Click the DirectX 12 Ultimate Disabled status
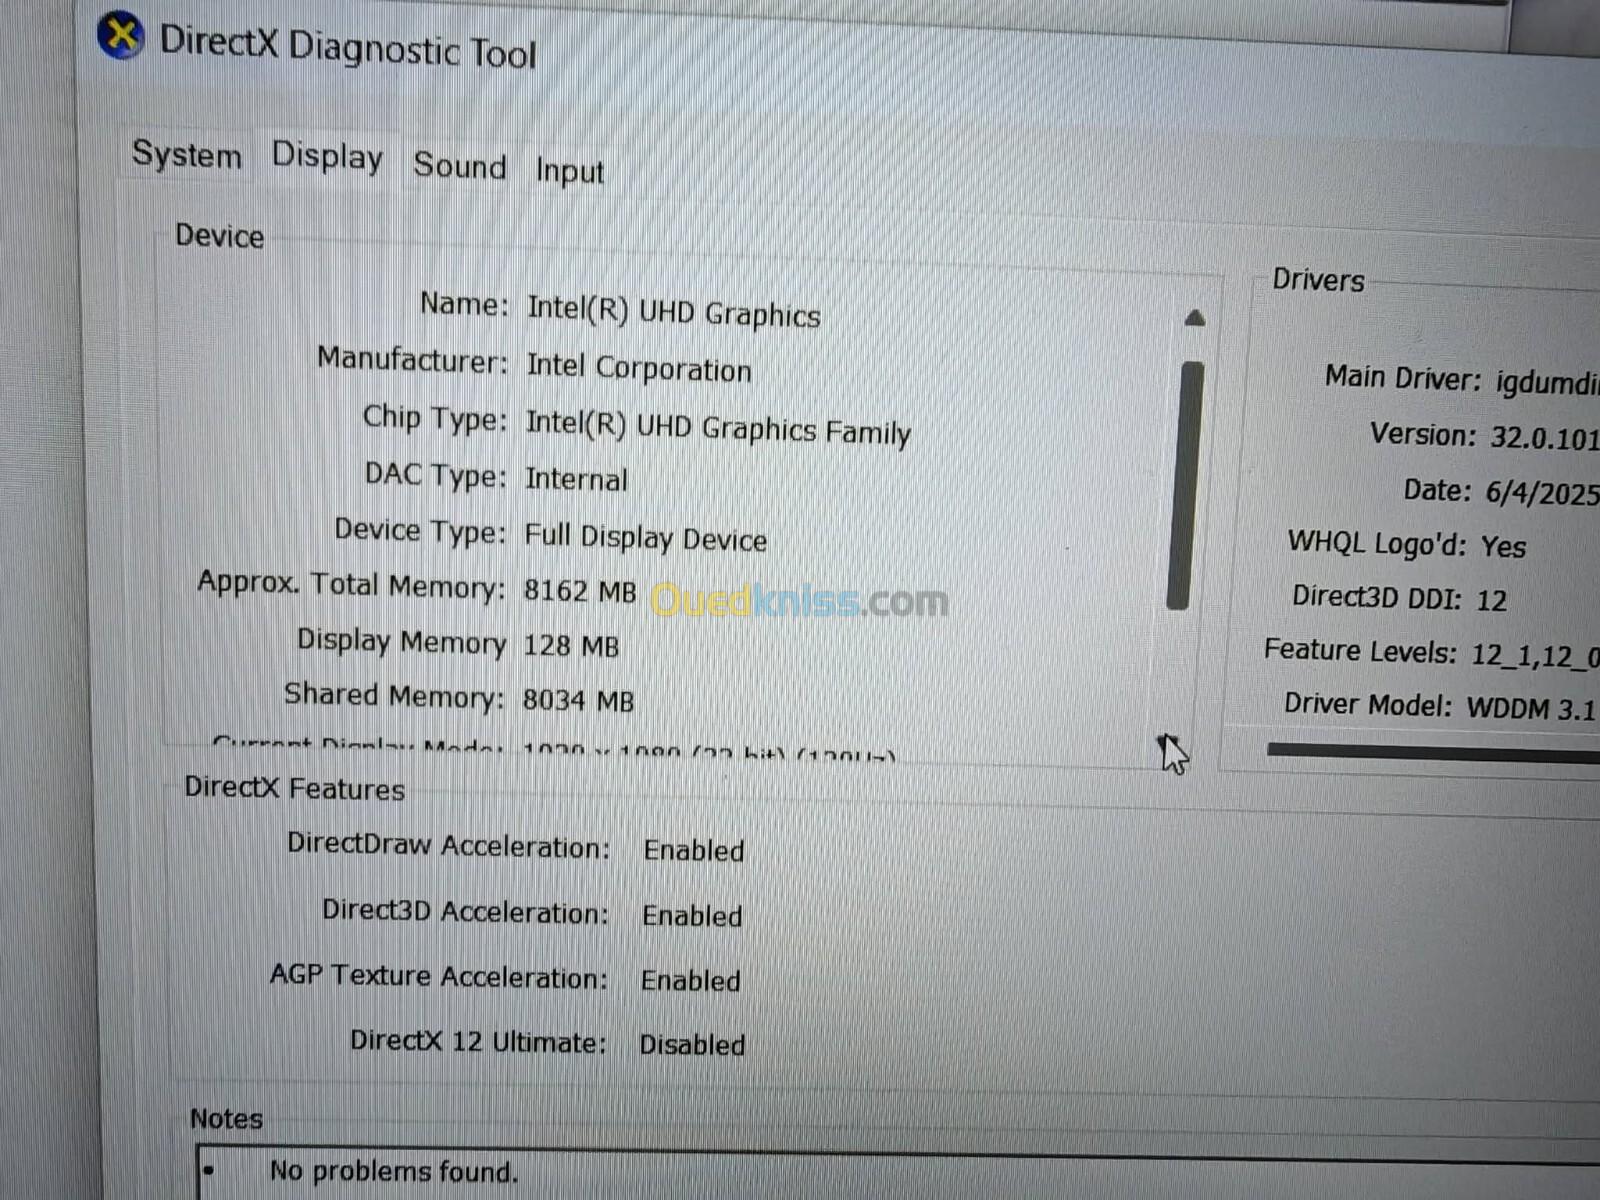1600x1200 pixels. 692,1045
